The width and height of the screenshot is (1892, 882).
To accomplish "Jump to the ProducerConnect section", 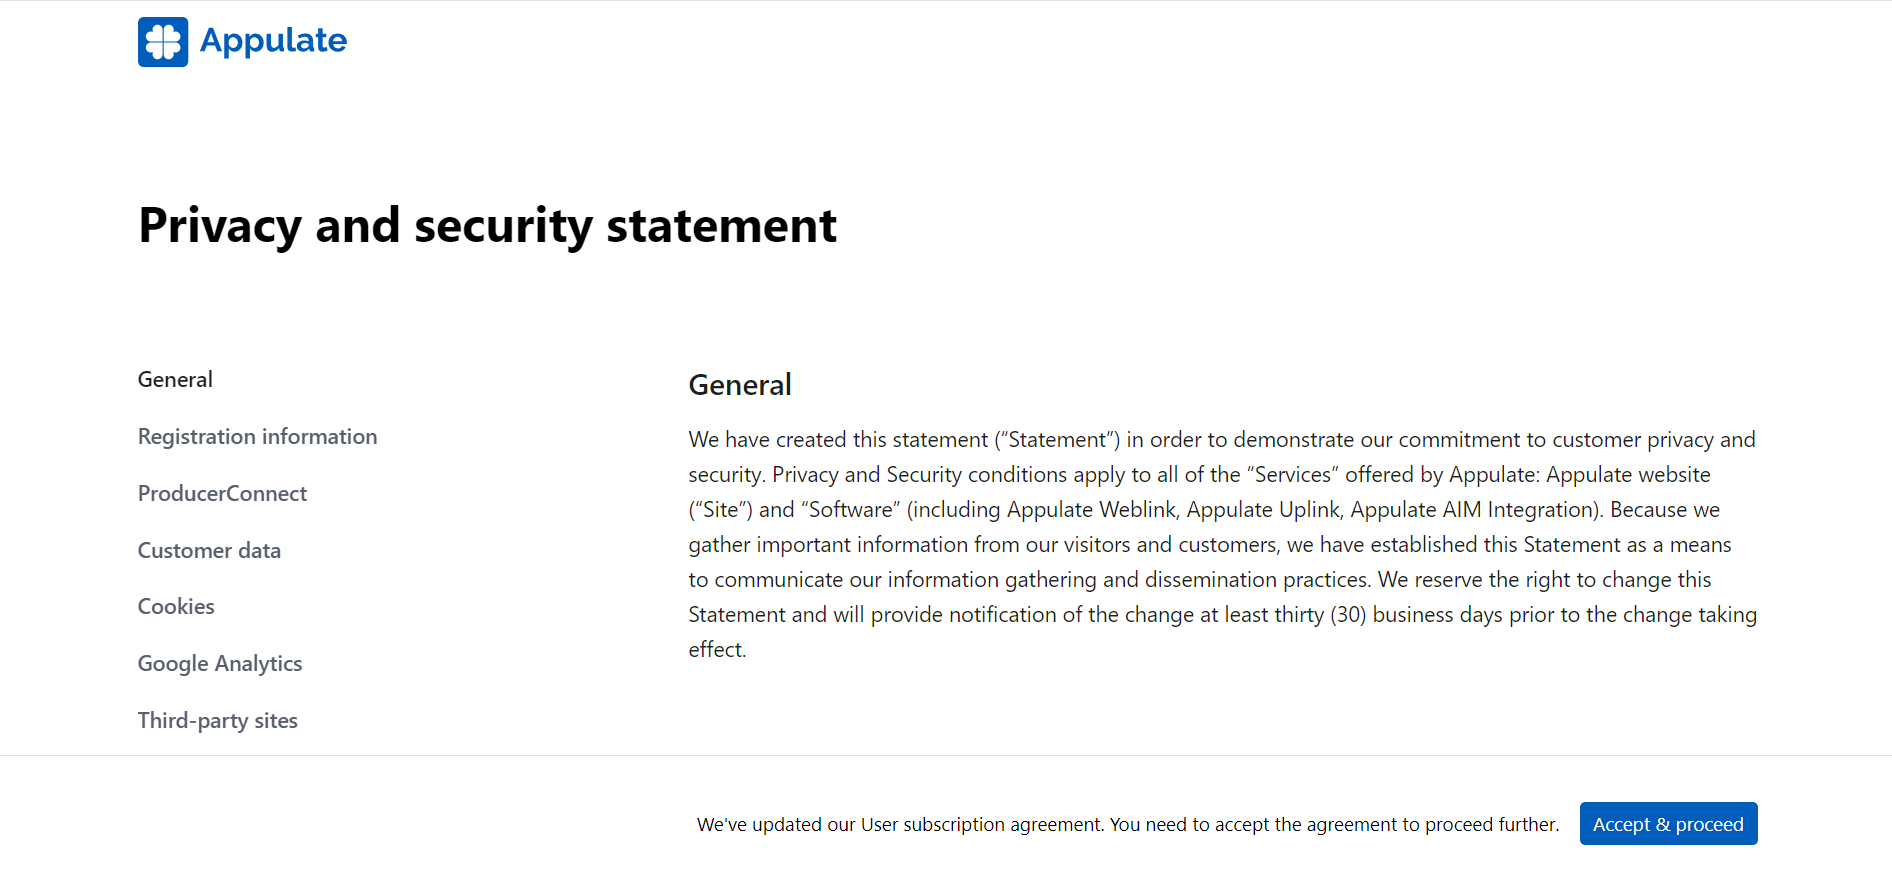I will click(222, 494).
